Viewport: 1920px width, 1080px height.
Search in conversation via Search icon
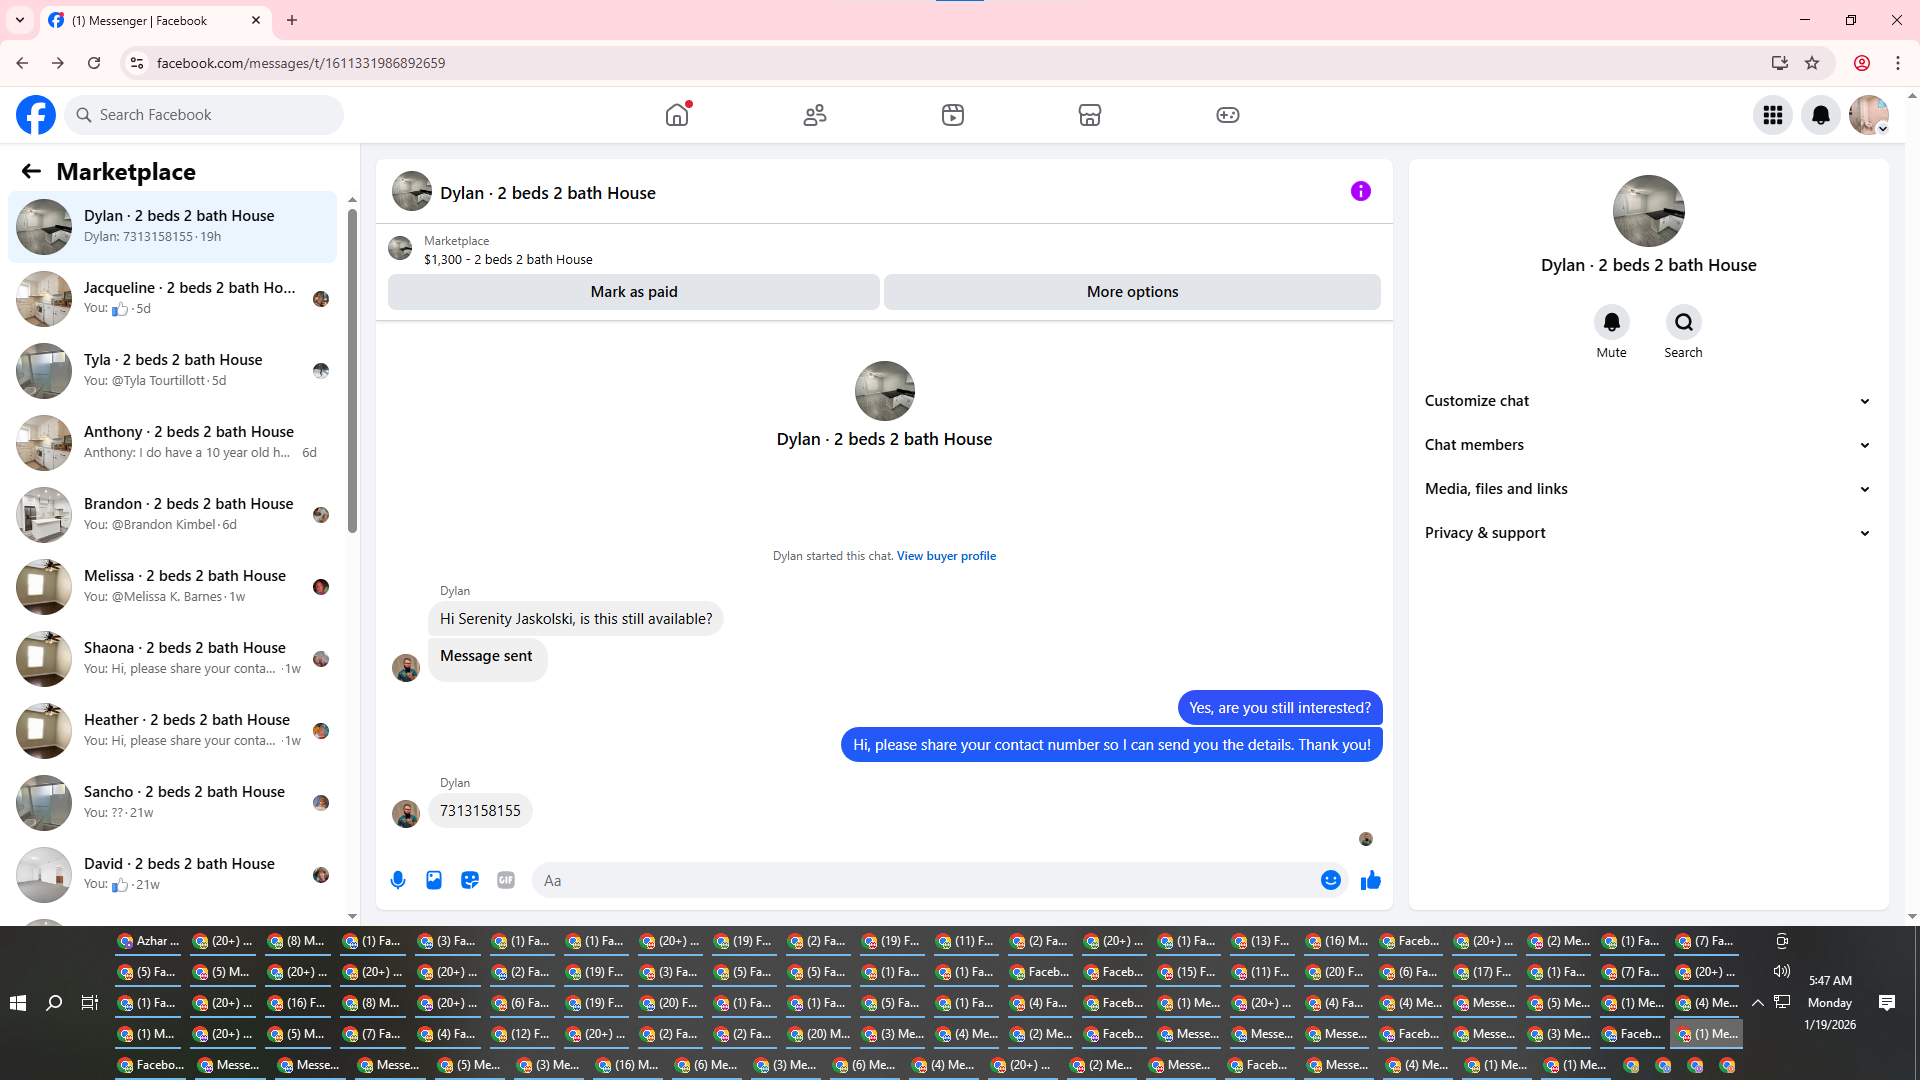pyautogui.click(x=1684, y=322)
